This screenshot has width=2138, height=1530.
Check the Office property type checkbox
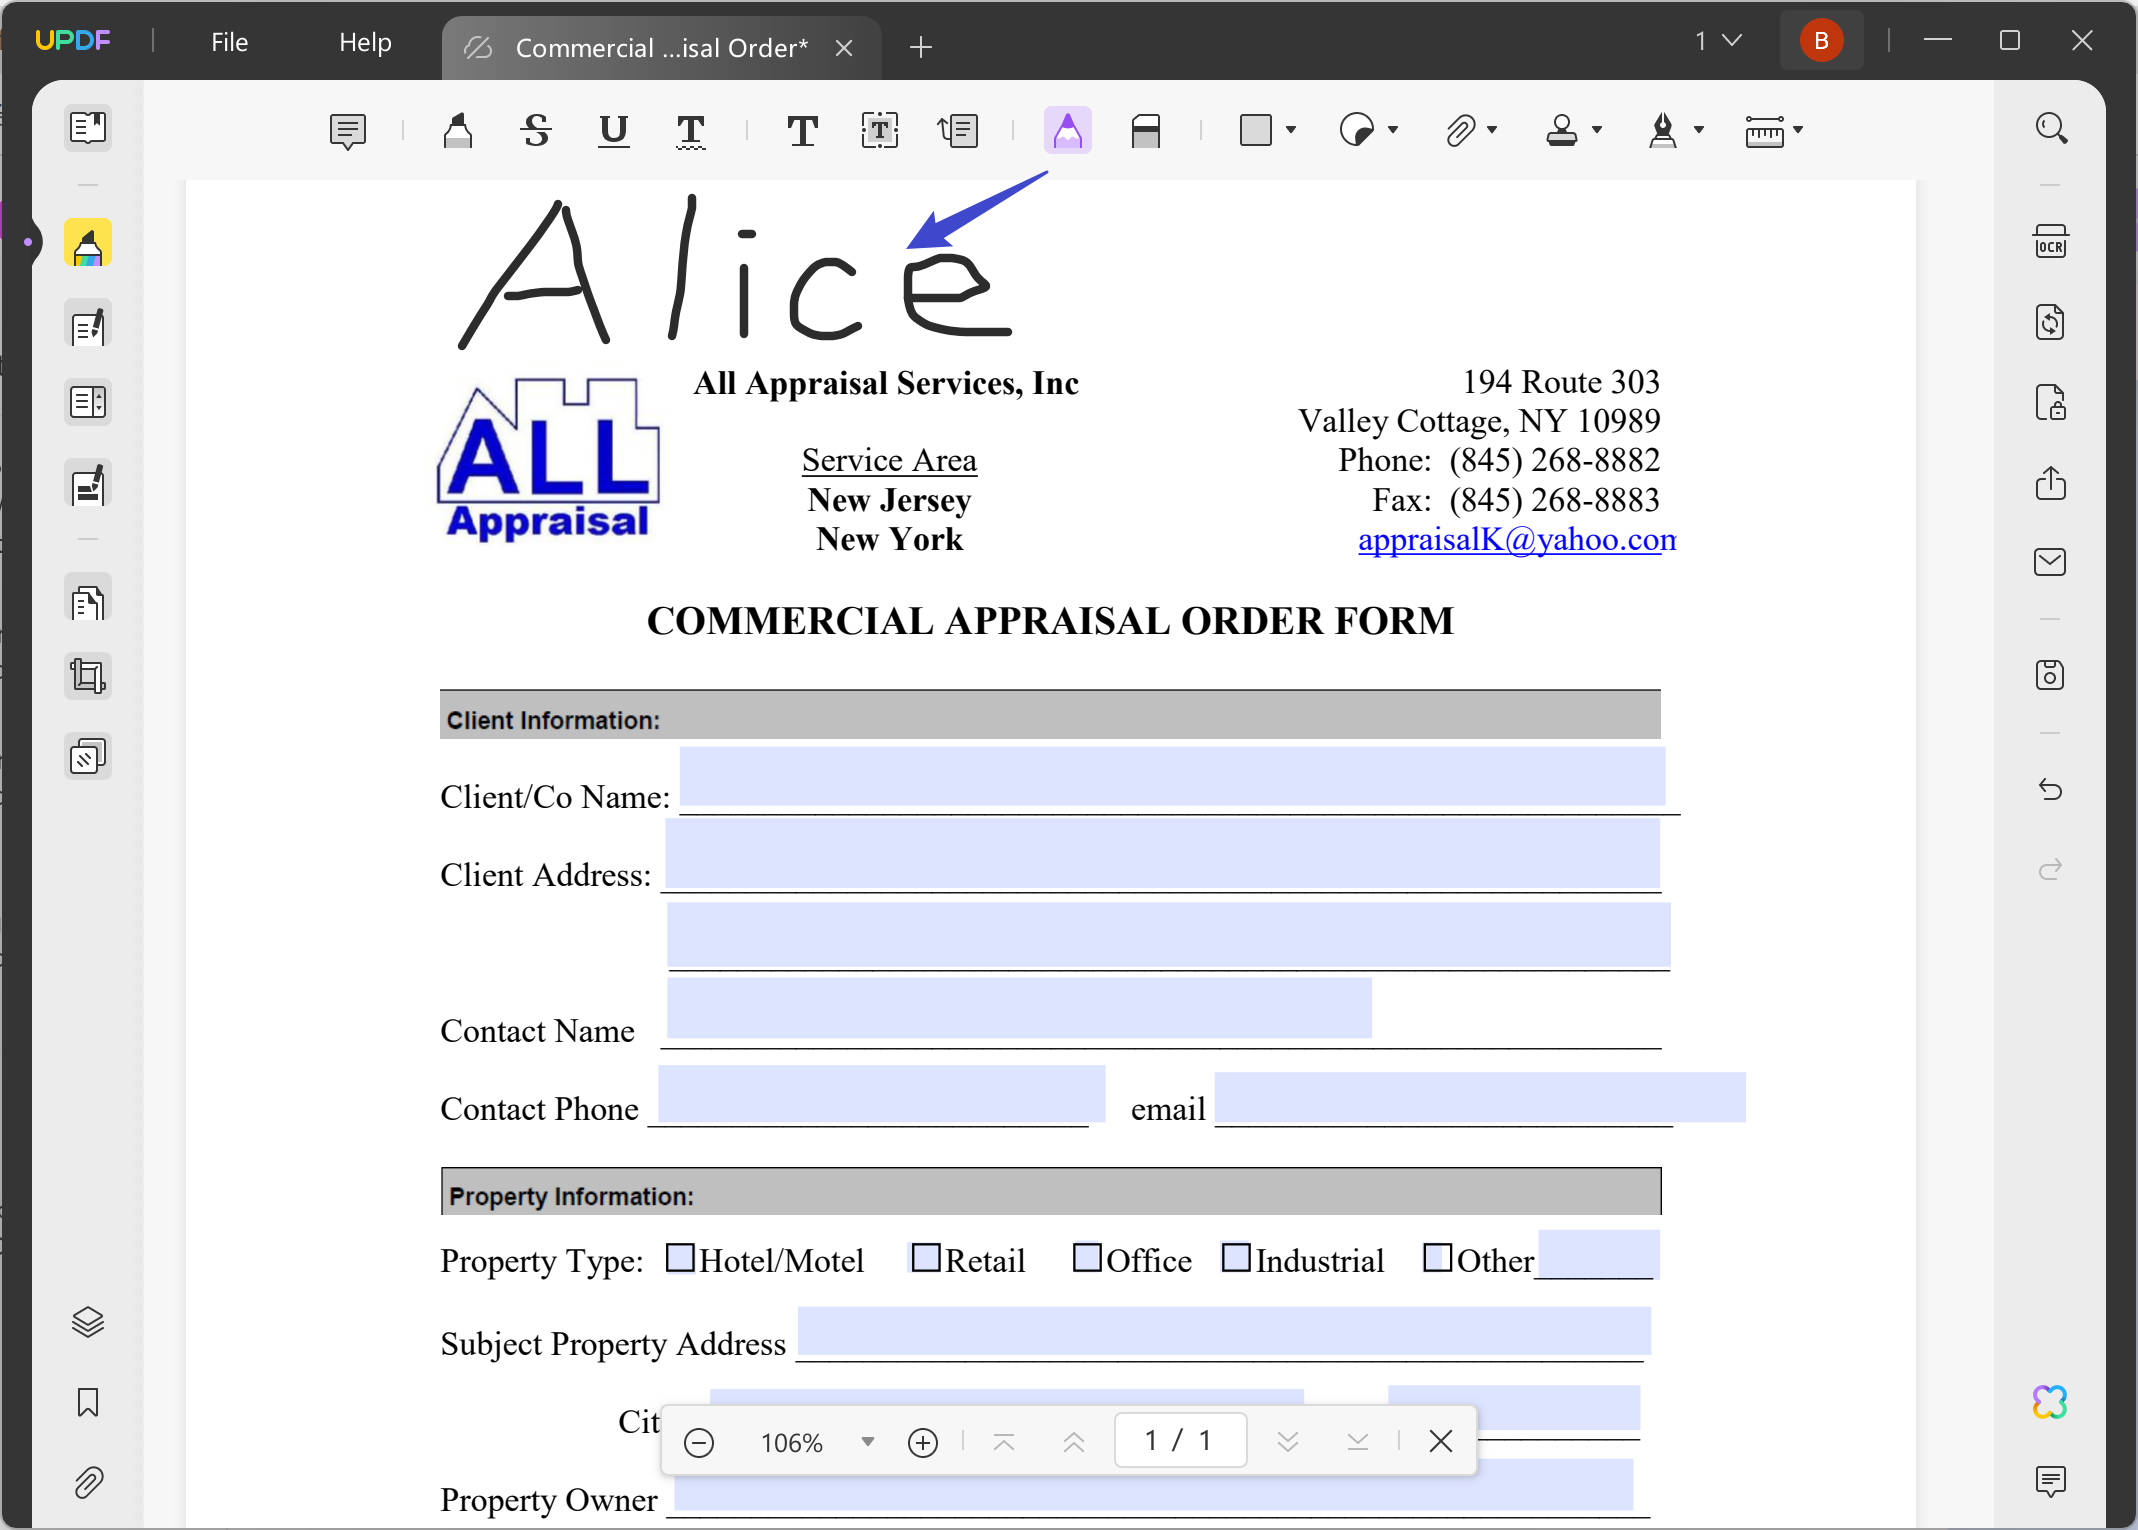pos(1086,1258)
